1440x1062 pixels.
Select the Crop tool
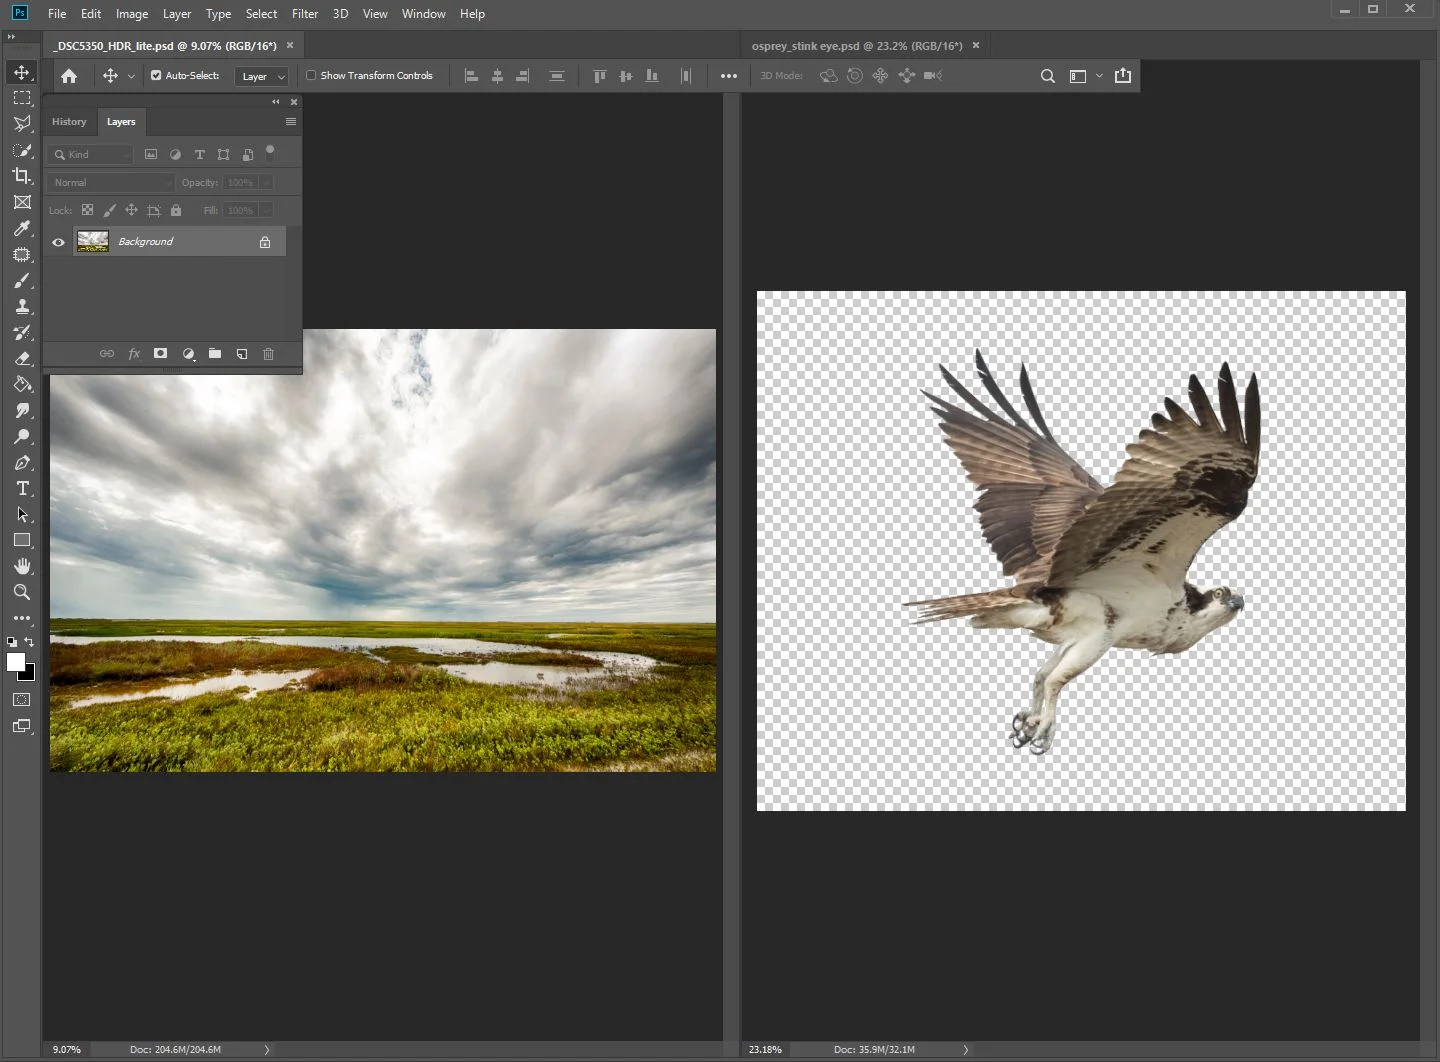click(22, 176)
